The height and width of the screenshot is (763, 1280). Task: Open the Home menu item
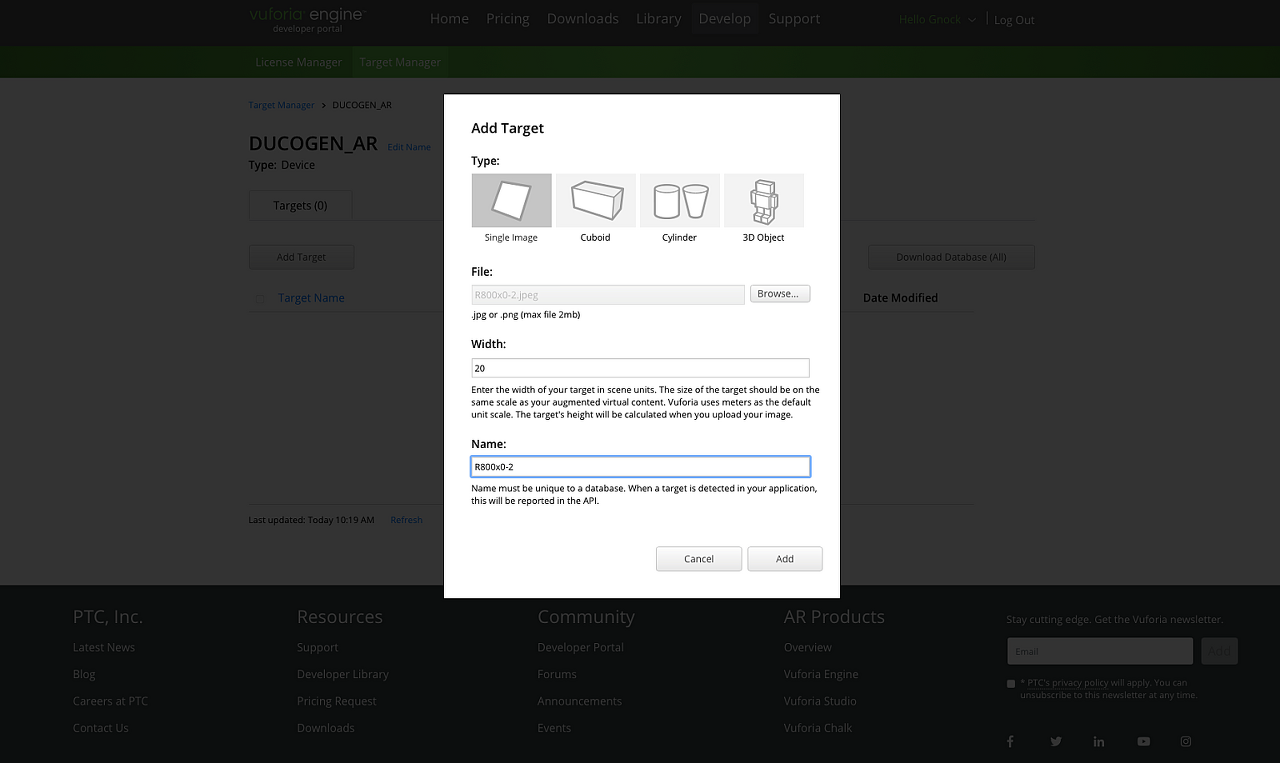(x=449, y=19)
